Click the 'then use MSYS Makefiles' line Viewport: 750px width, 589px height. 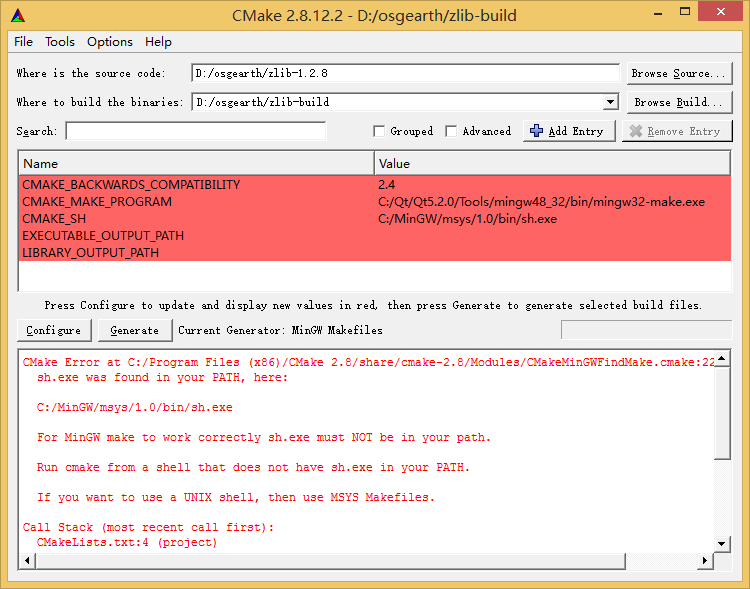click(x=236, y=497)
